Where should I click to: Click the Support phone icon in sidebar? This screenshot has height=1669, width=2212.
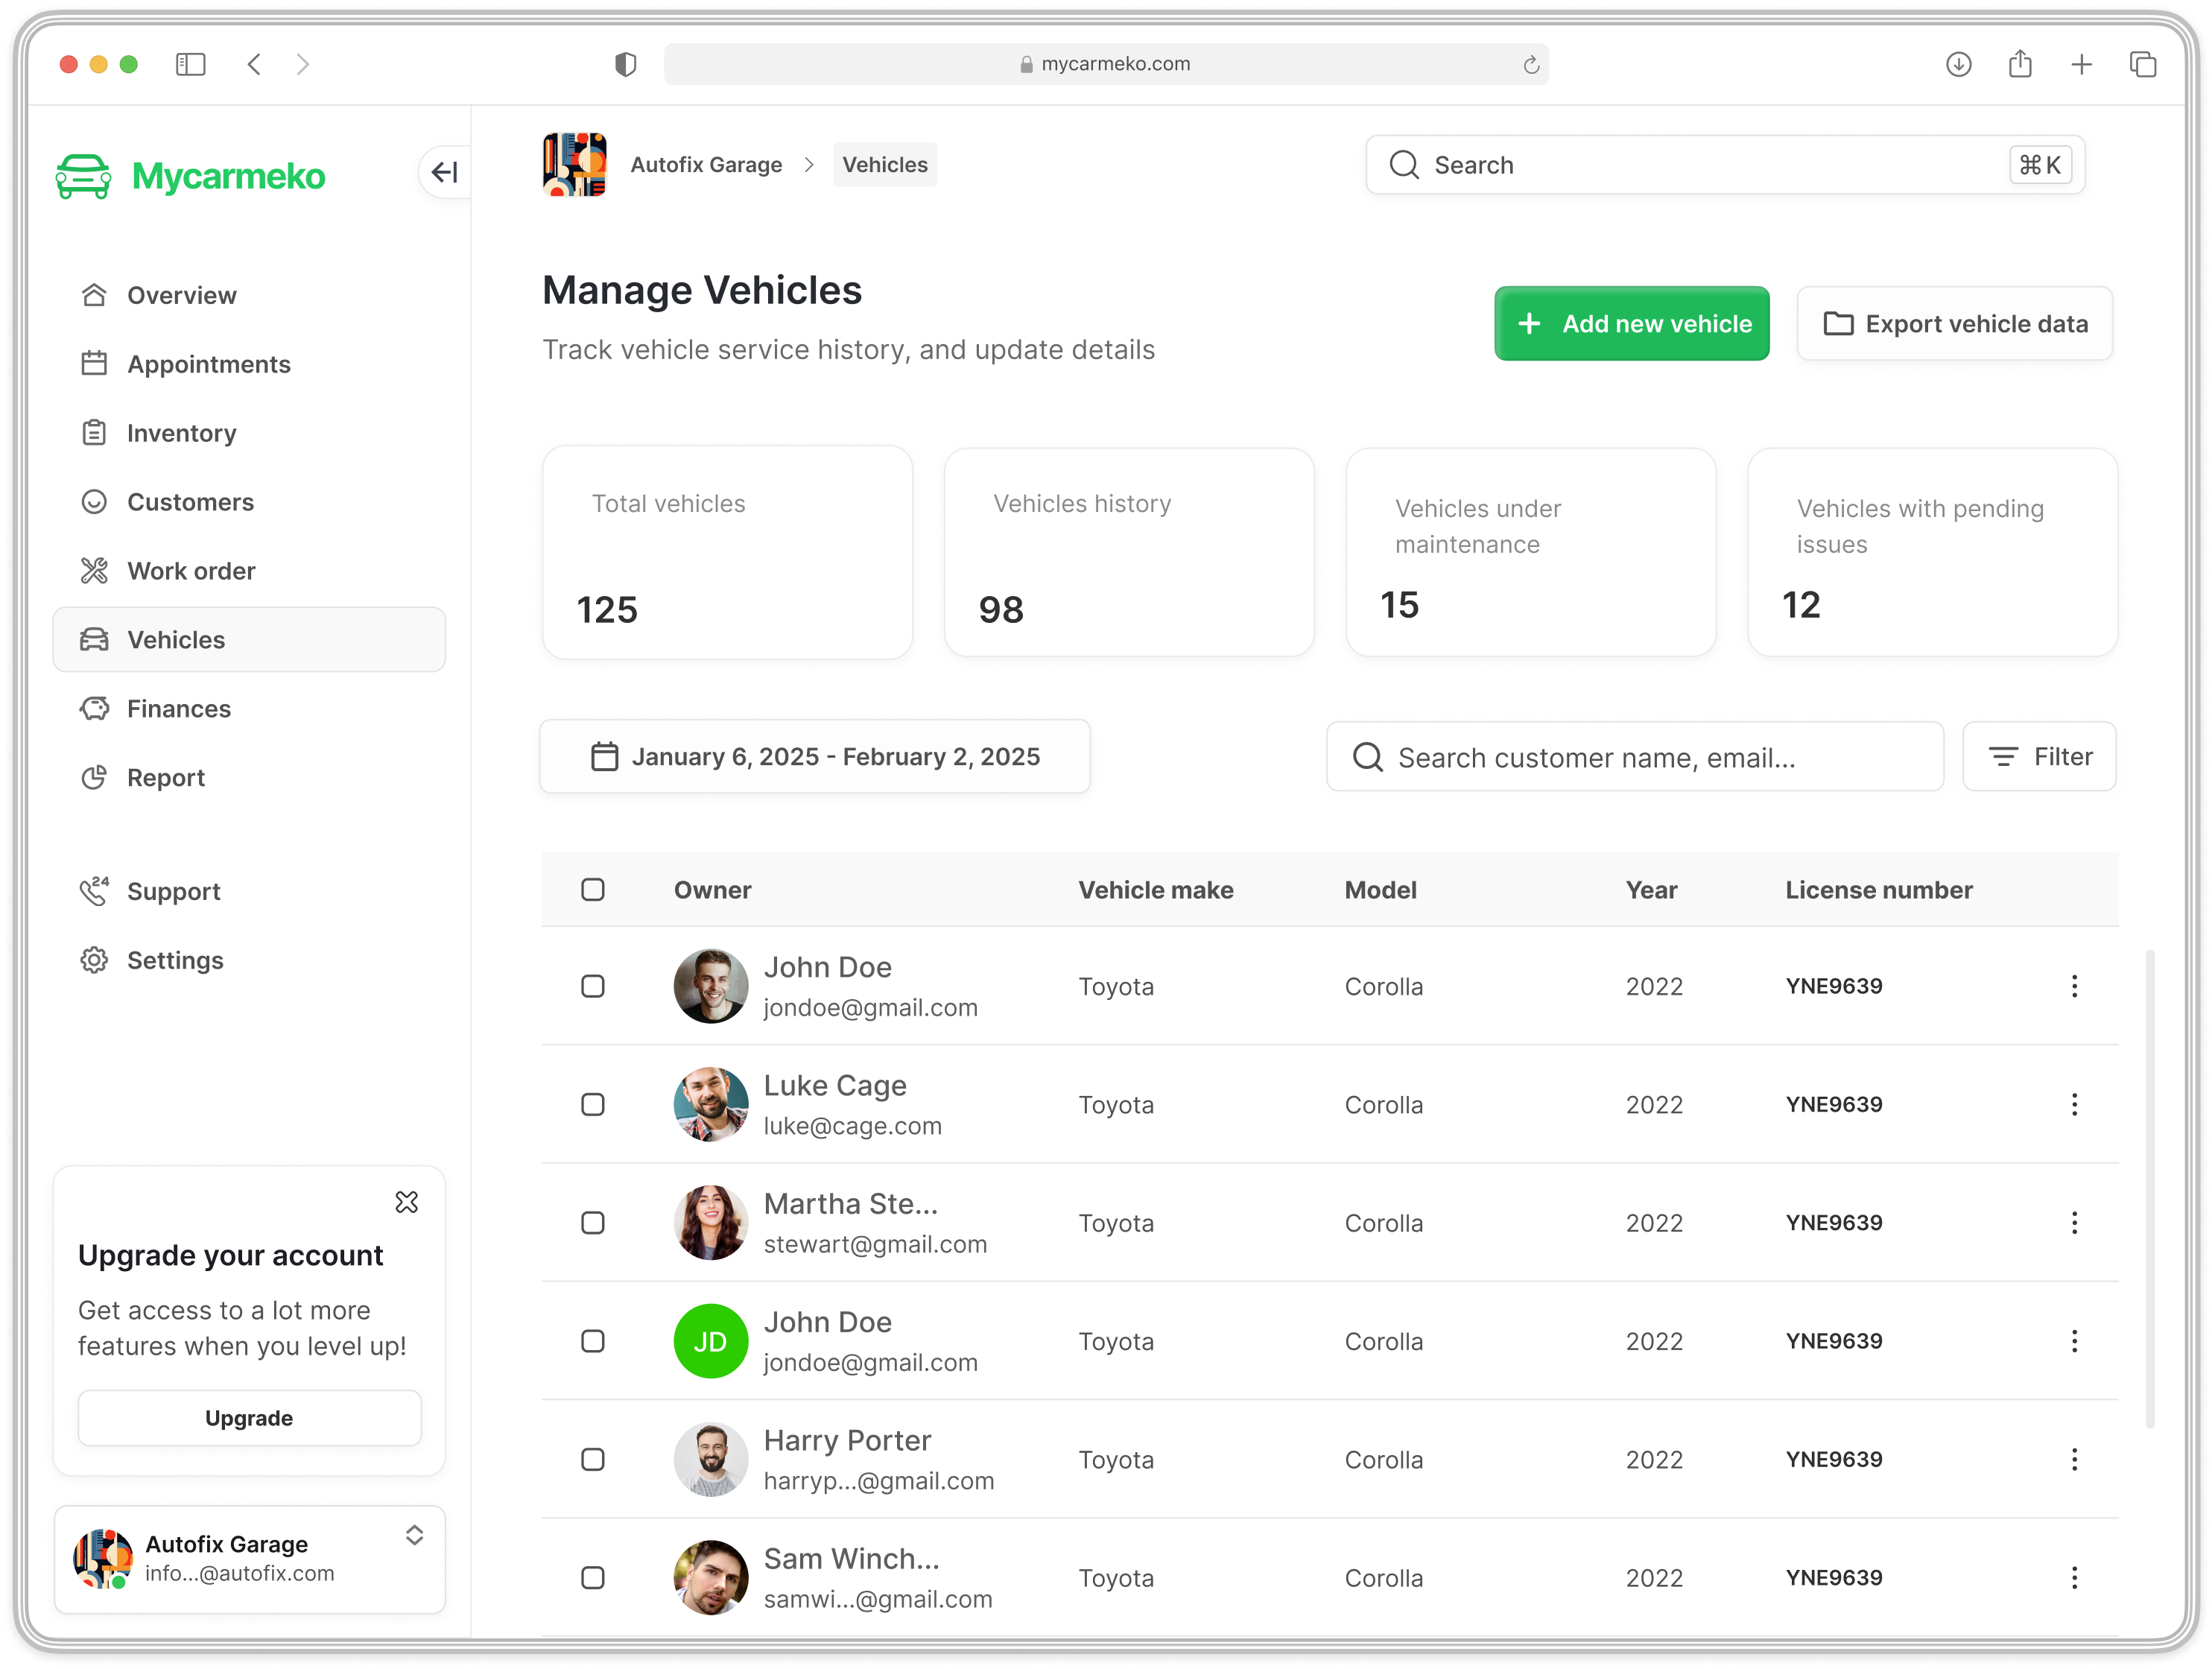click(94, 891)
